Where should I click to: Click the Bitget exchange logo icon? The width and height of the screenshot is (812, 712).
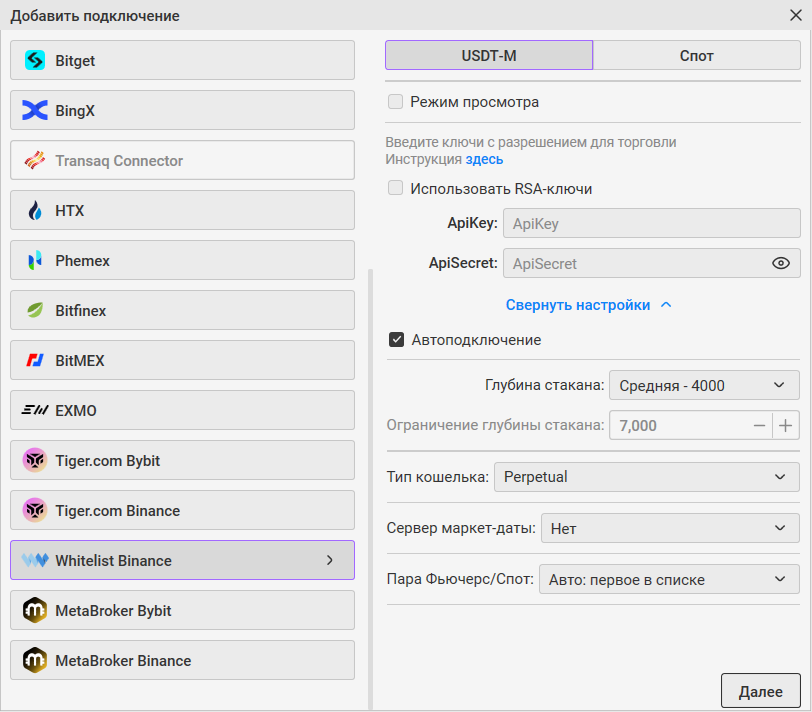coord(35,61)
